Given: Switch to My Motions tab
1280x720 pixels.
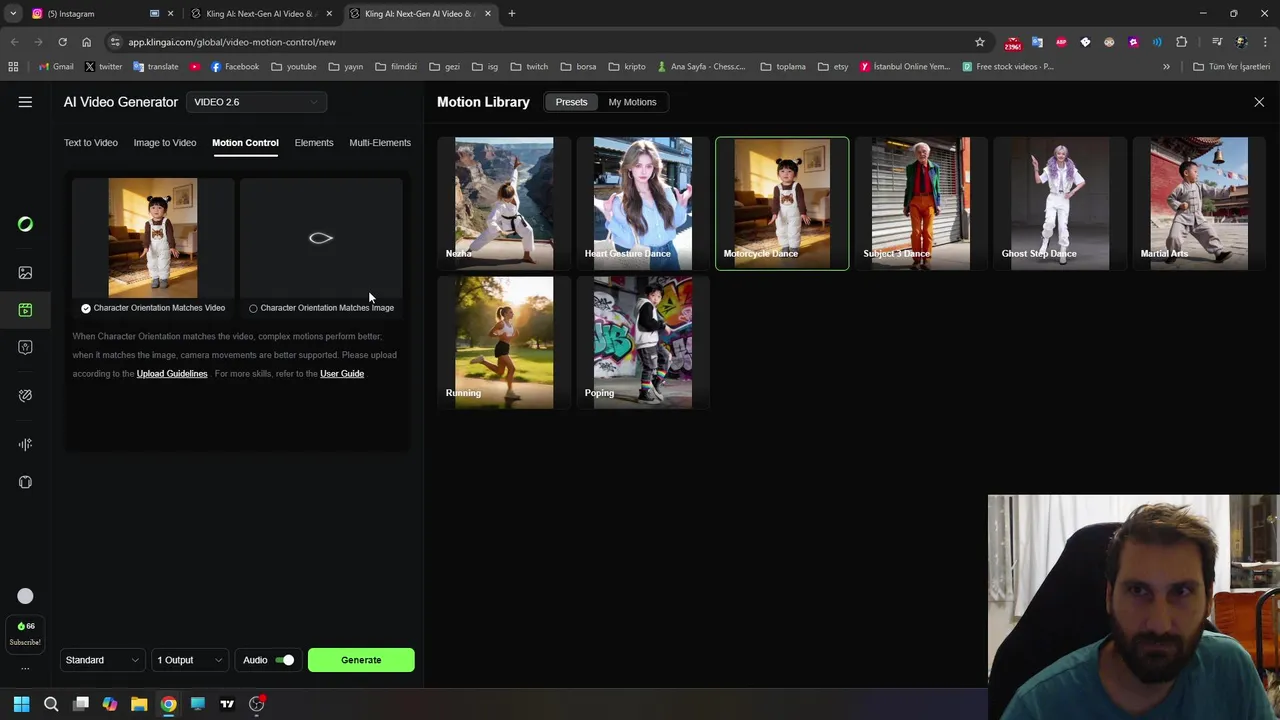Looking at the screenshot, I should click(632, 102).
